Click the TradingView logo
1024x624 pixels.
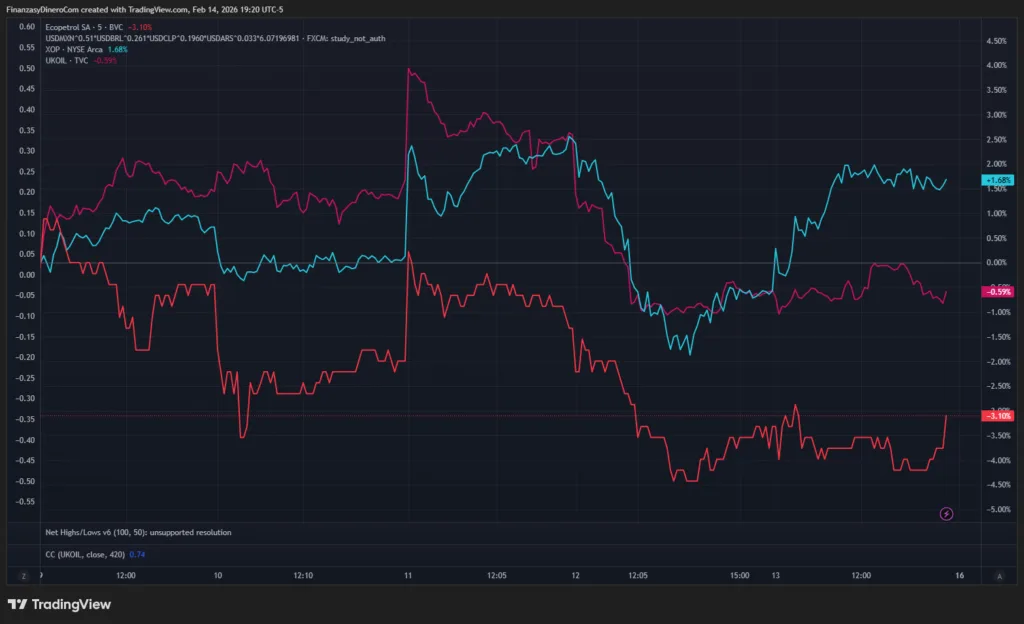(x=60, y=604)
